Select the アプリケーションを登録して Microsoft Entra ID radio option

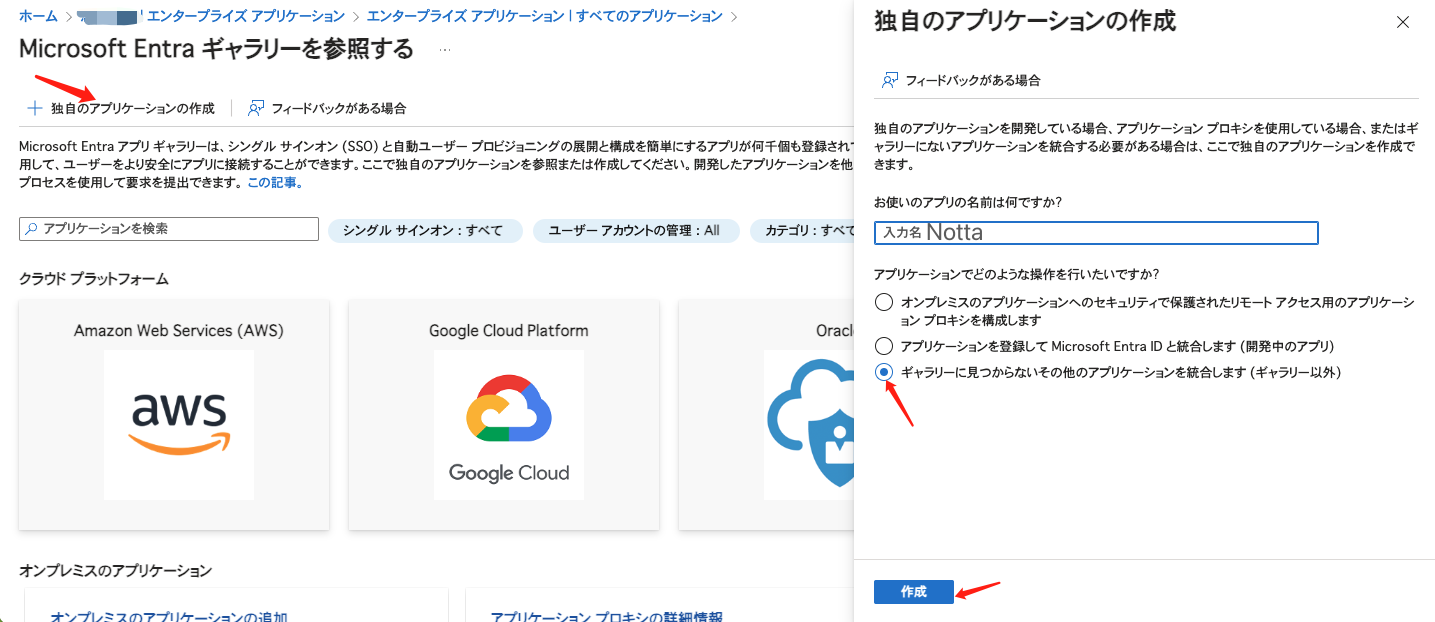883,346
